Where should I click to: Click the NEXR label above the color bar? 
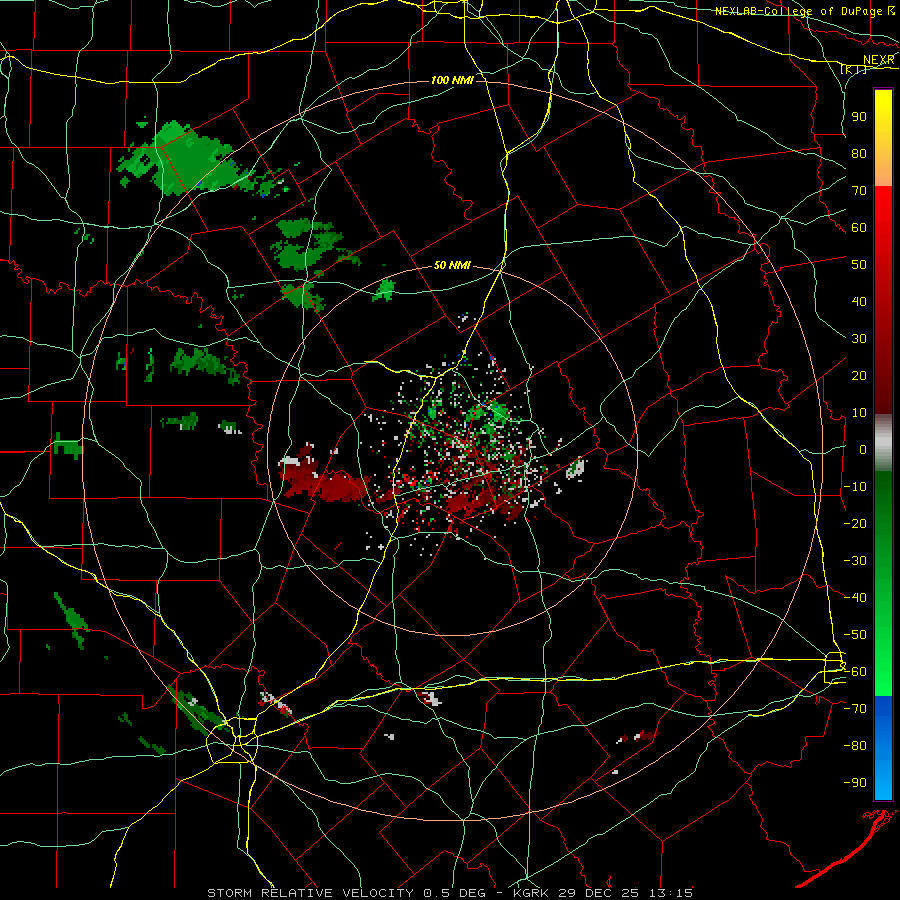coord(878,60)
